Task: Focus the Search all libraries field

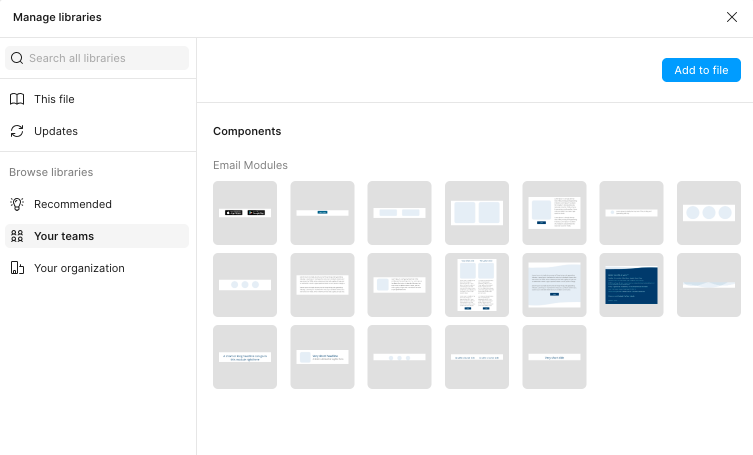Action: [97, 58]
